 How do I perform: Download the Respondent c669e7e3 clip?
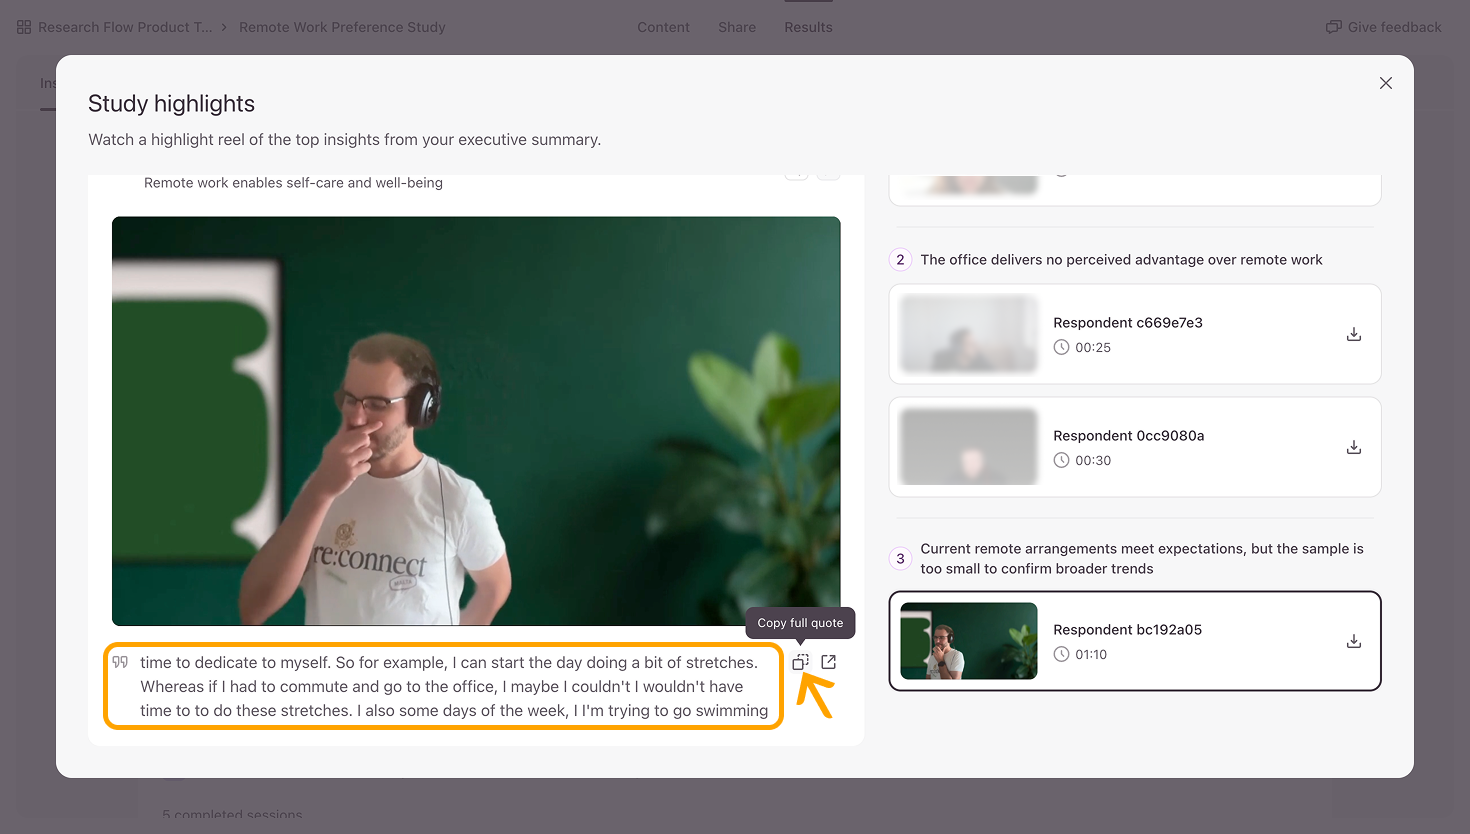[1354, 334]
